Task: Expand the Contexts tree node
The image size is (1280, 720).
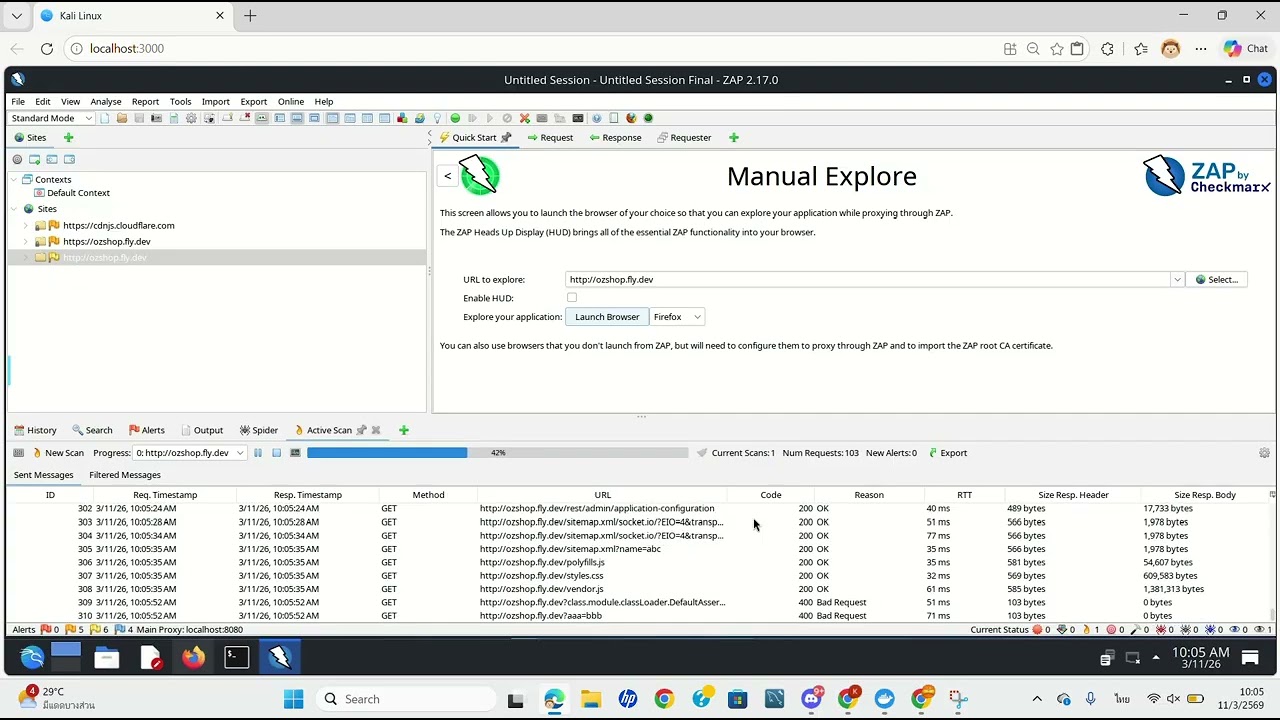Action: point(15,180)
